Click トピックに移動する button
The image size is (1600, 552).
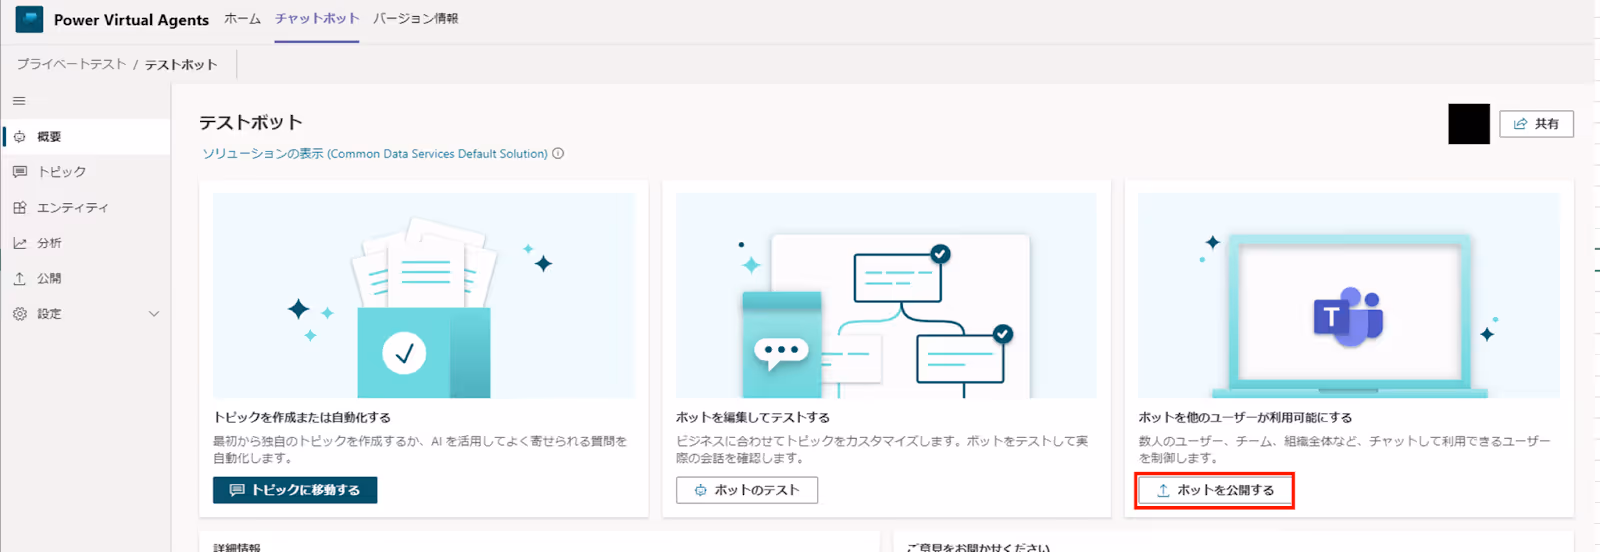(x=295, y=490)
